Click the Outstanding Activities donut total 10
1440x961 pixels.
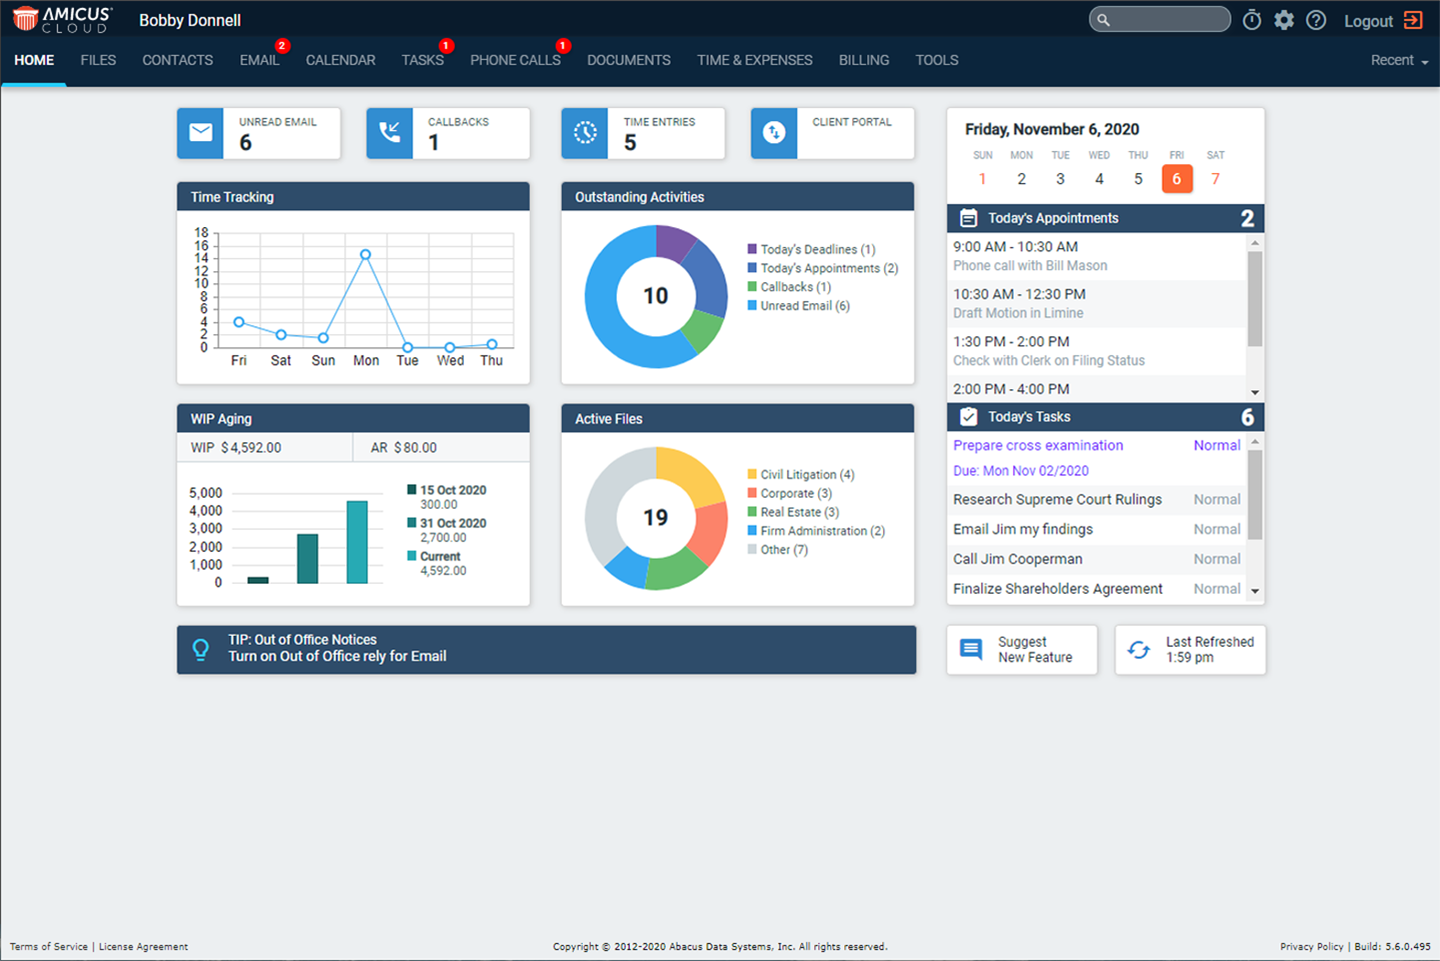tap(656, 296)
